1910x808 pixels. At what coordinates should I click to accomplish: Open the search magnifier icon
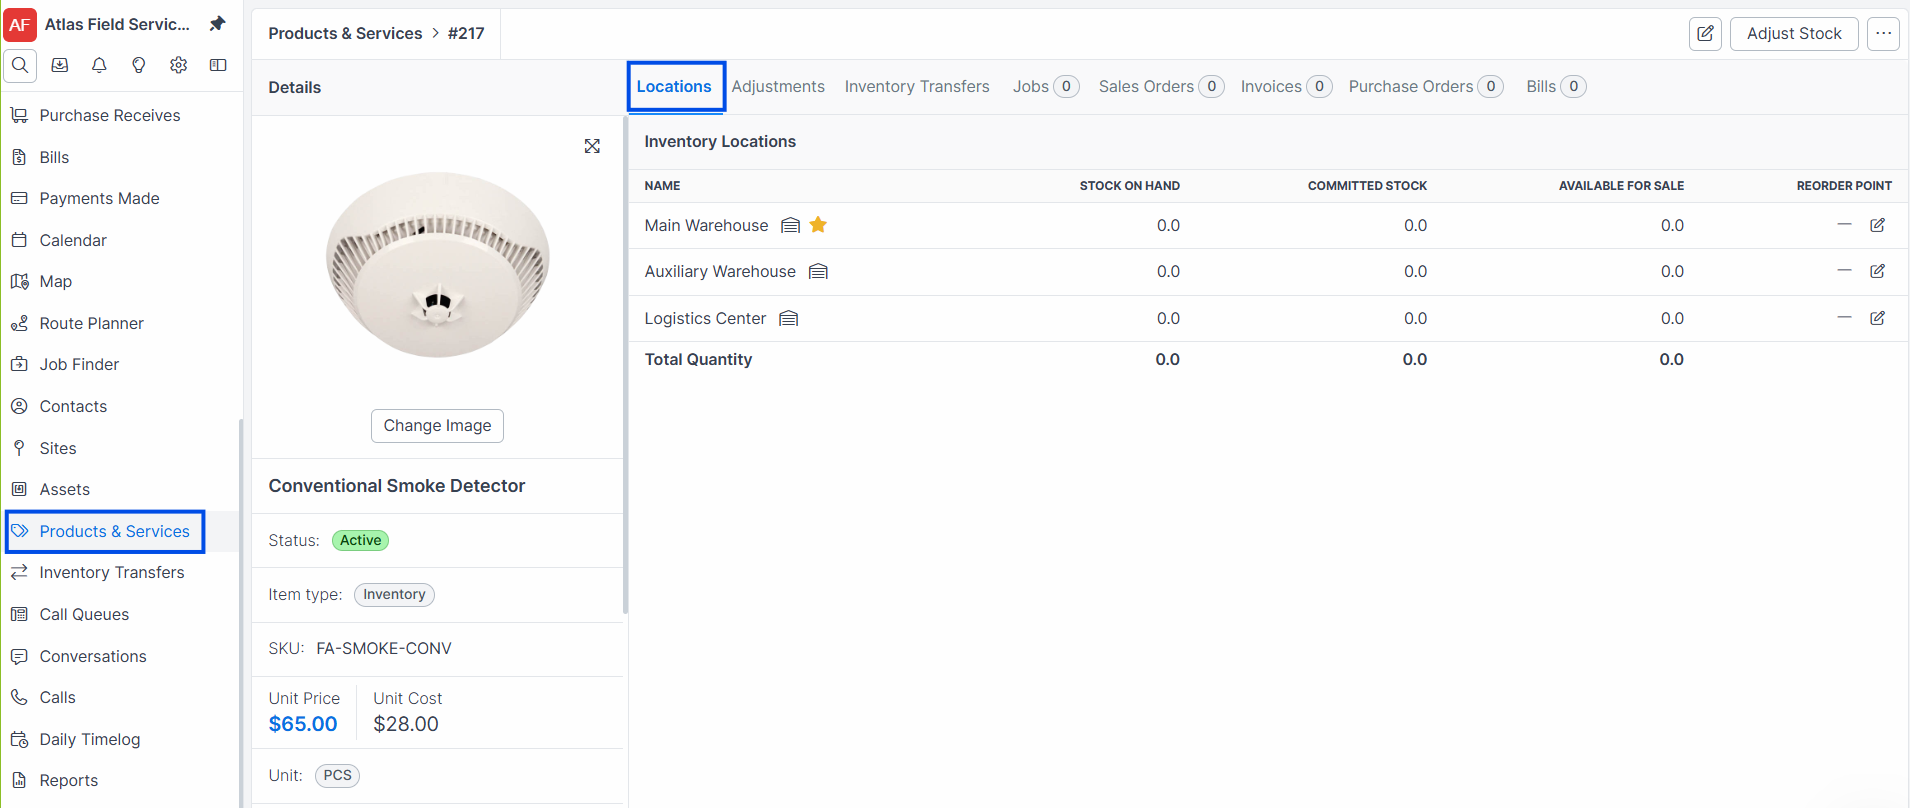[x=20, y=65]
